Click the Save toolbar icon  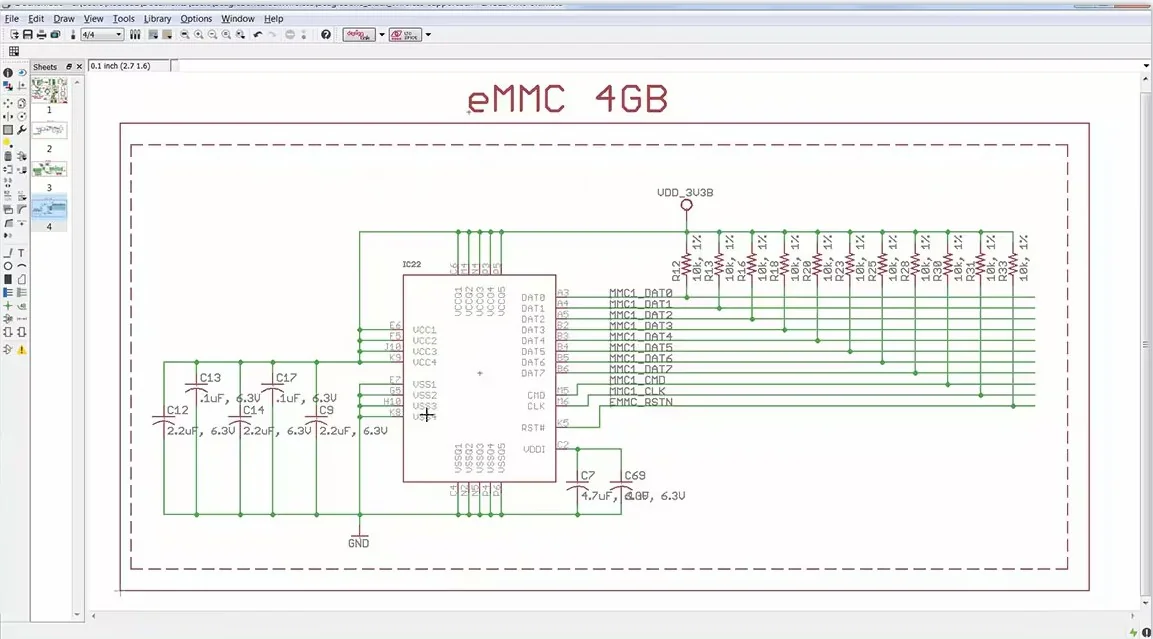27,34
